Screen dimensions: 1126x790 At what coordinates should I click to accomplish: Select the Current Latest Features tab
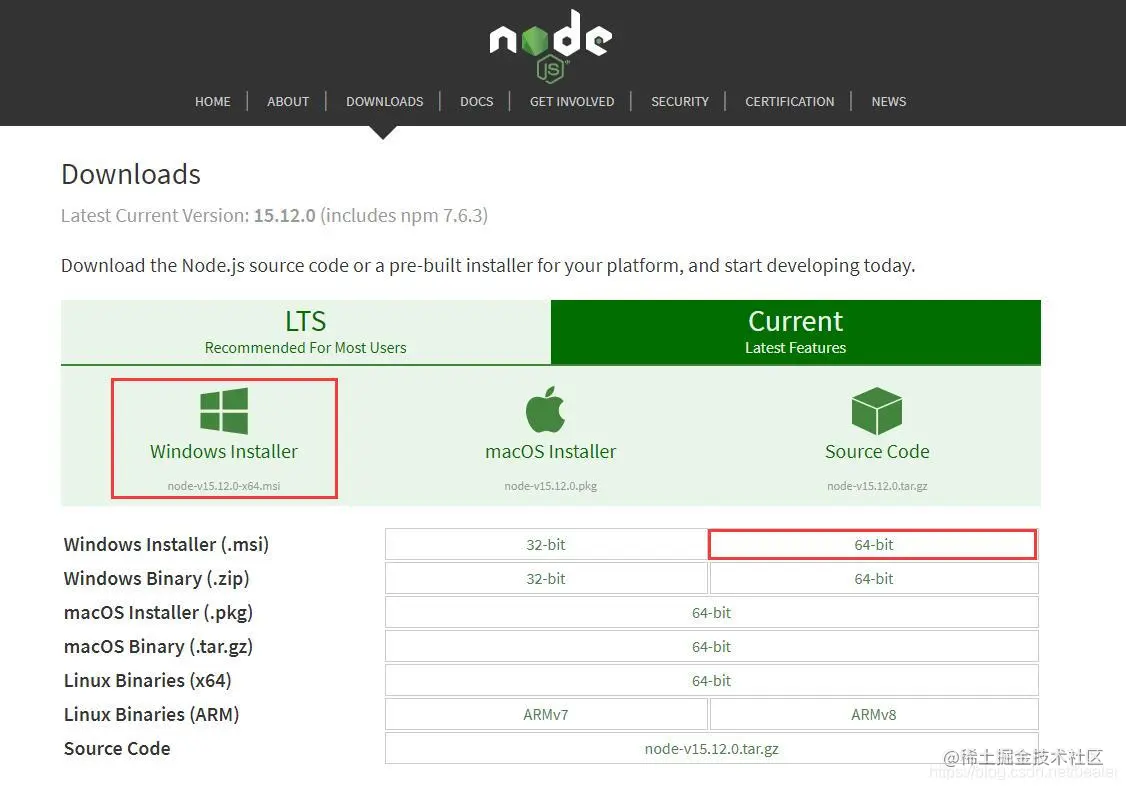(796, 333)
